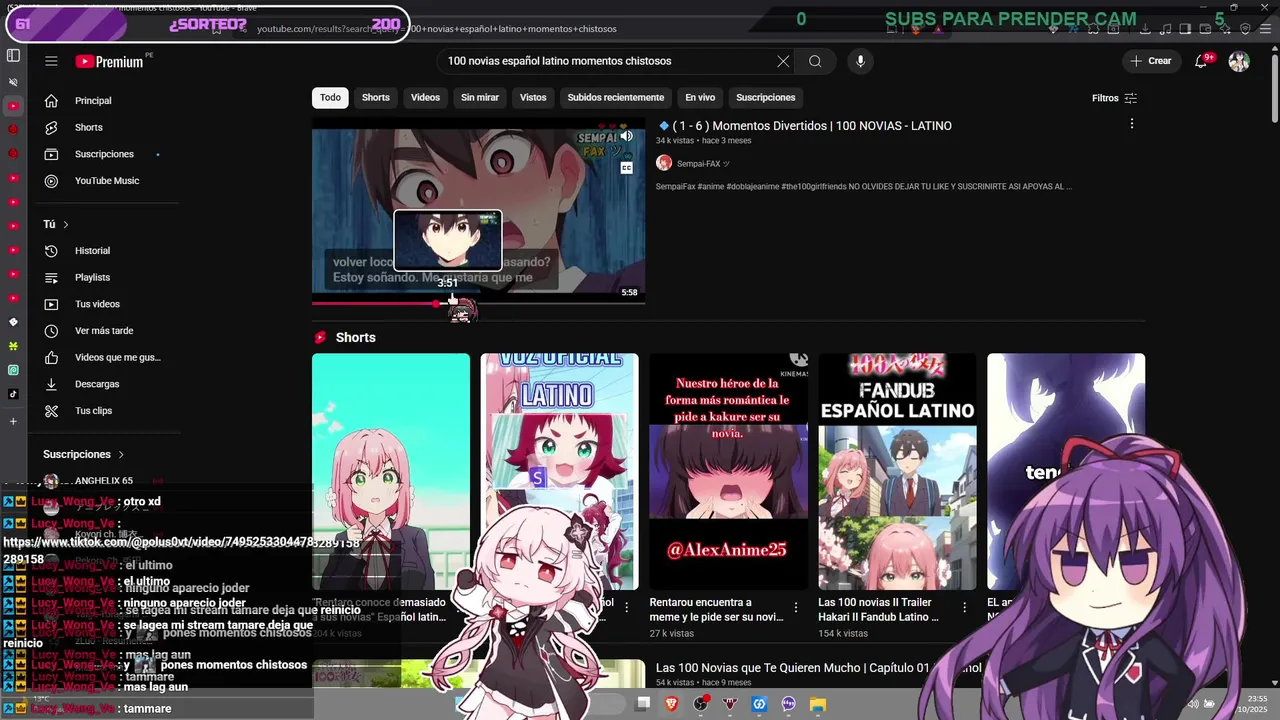Select the Vistos filter chip

(533, 98)
